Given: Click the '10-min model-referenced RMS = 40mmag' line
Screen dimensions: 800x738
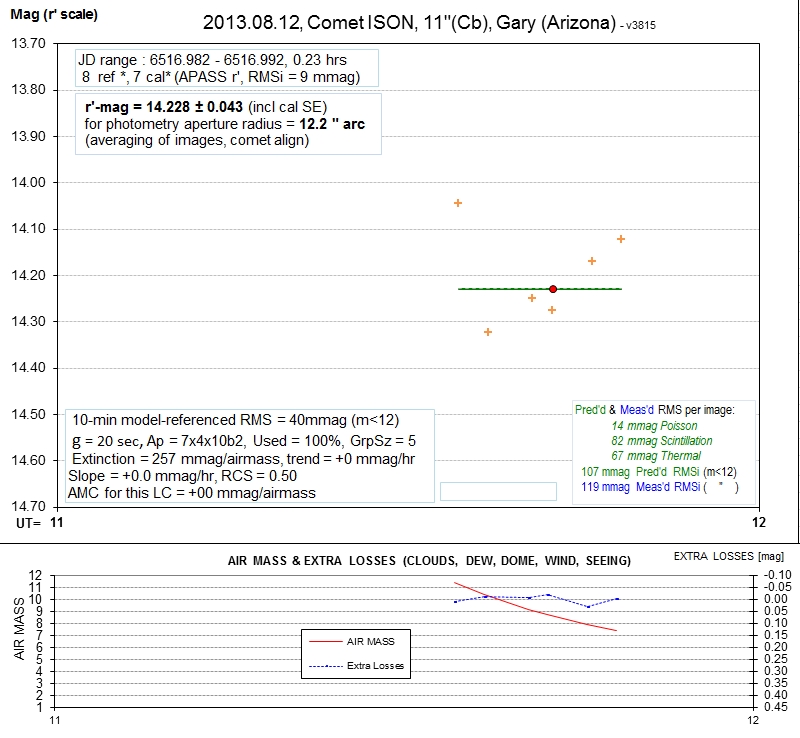Looking at the screenshot, I should (235, 420).
